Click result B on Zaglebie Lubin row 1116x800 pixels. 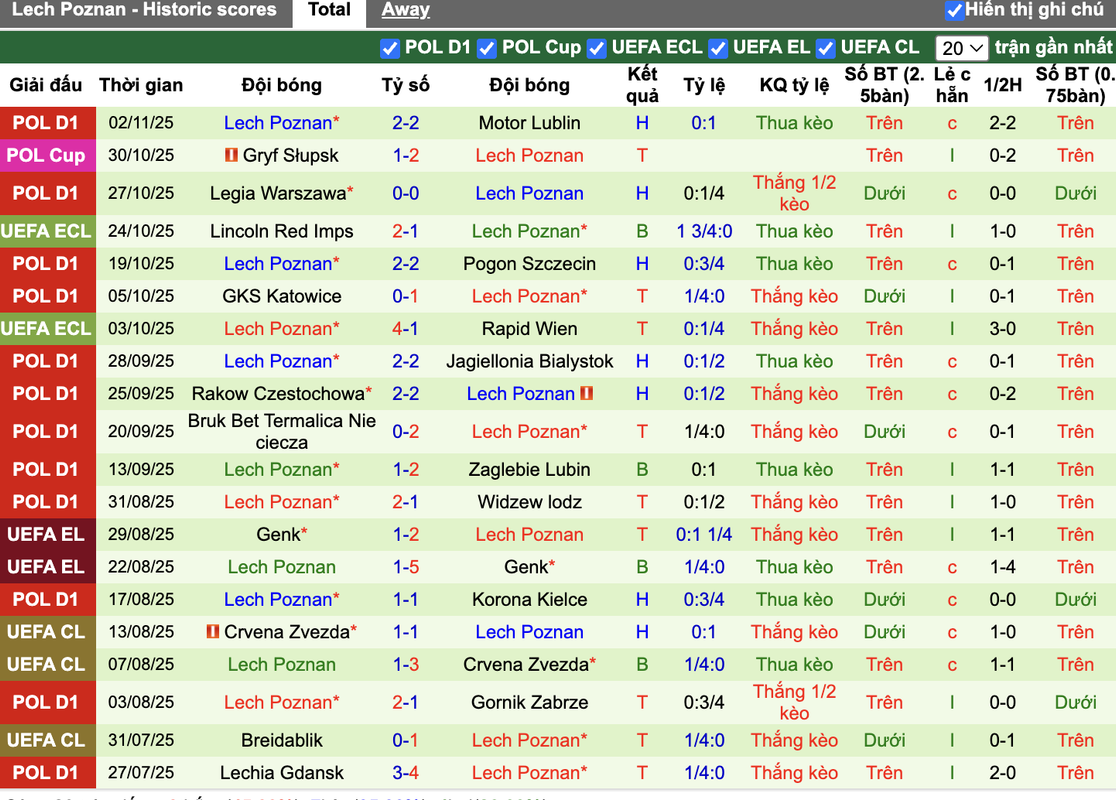pyautogui.click(x=642, y=470)
